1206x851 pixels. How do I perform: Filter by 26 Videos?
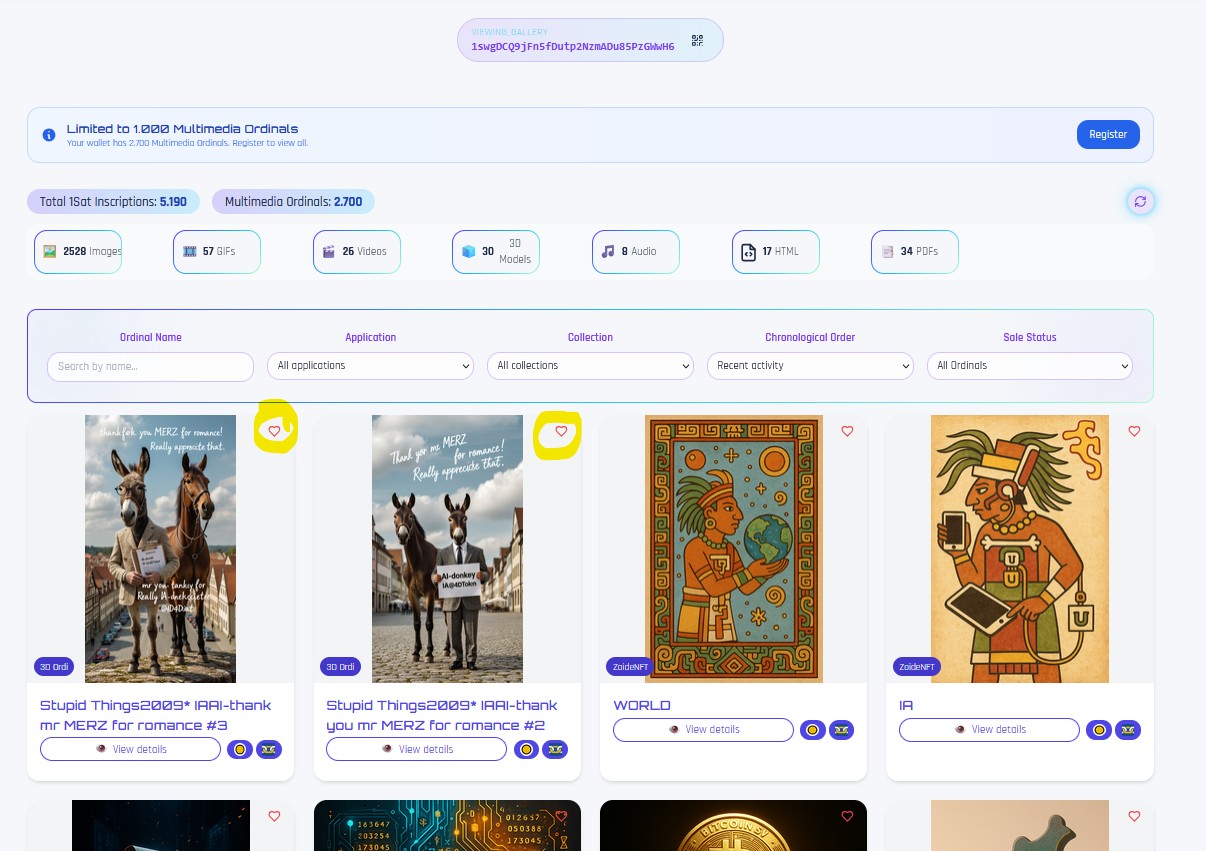[357, 252]
